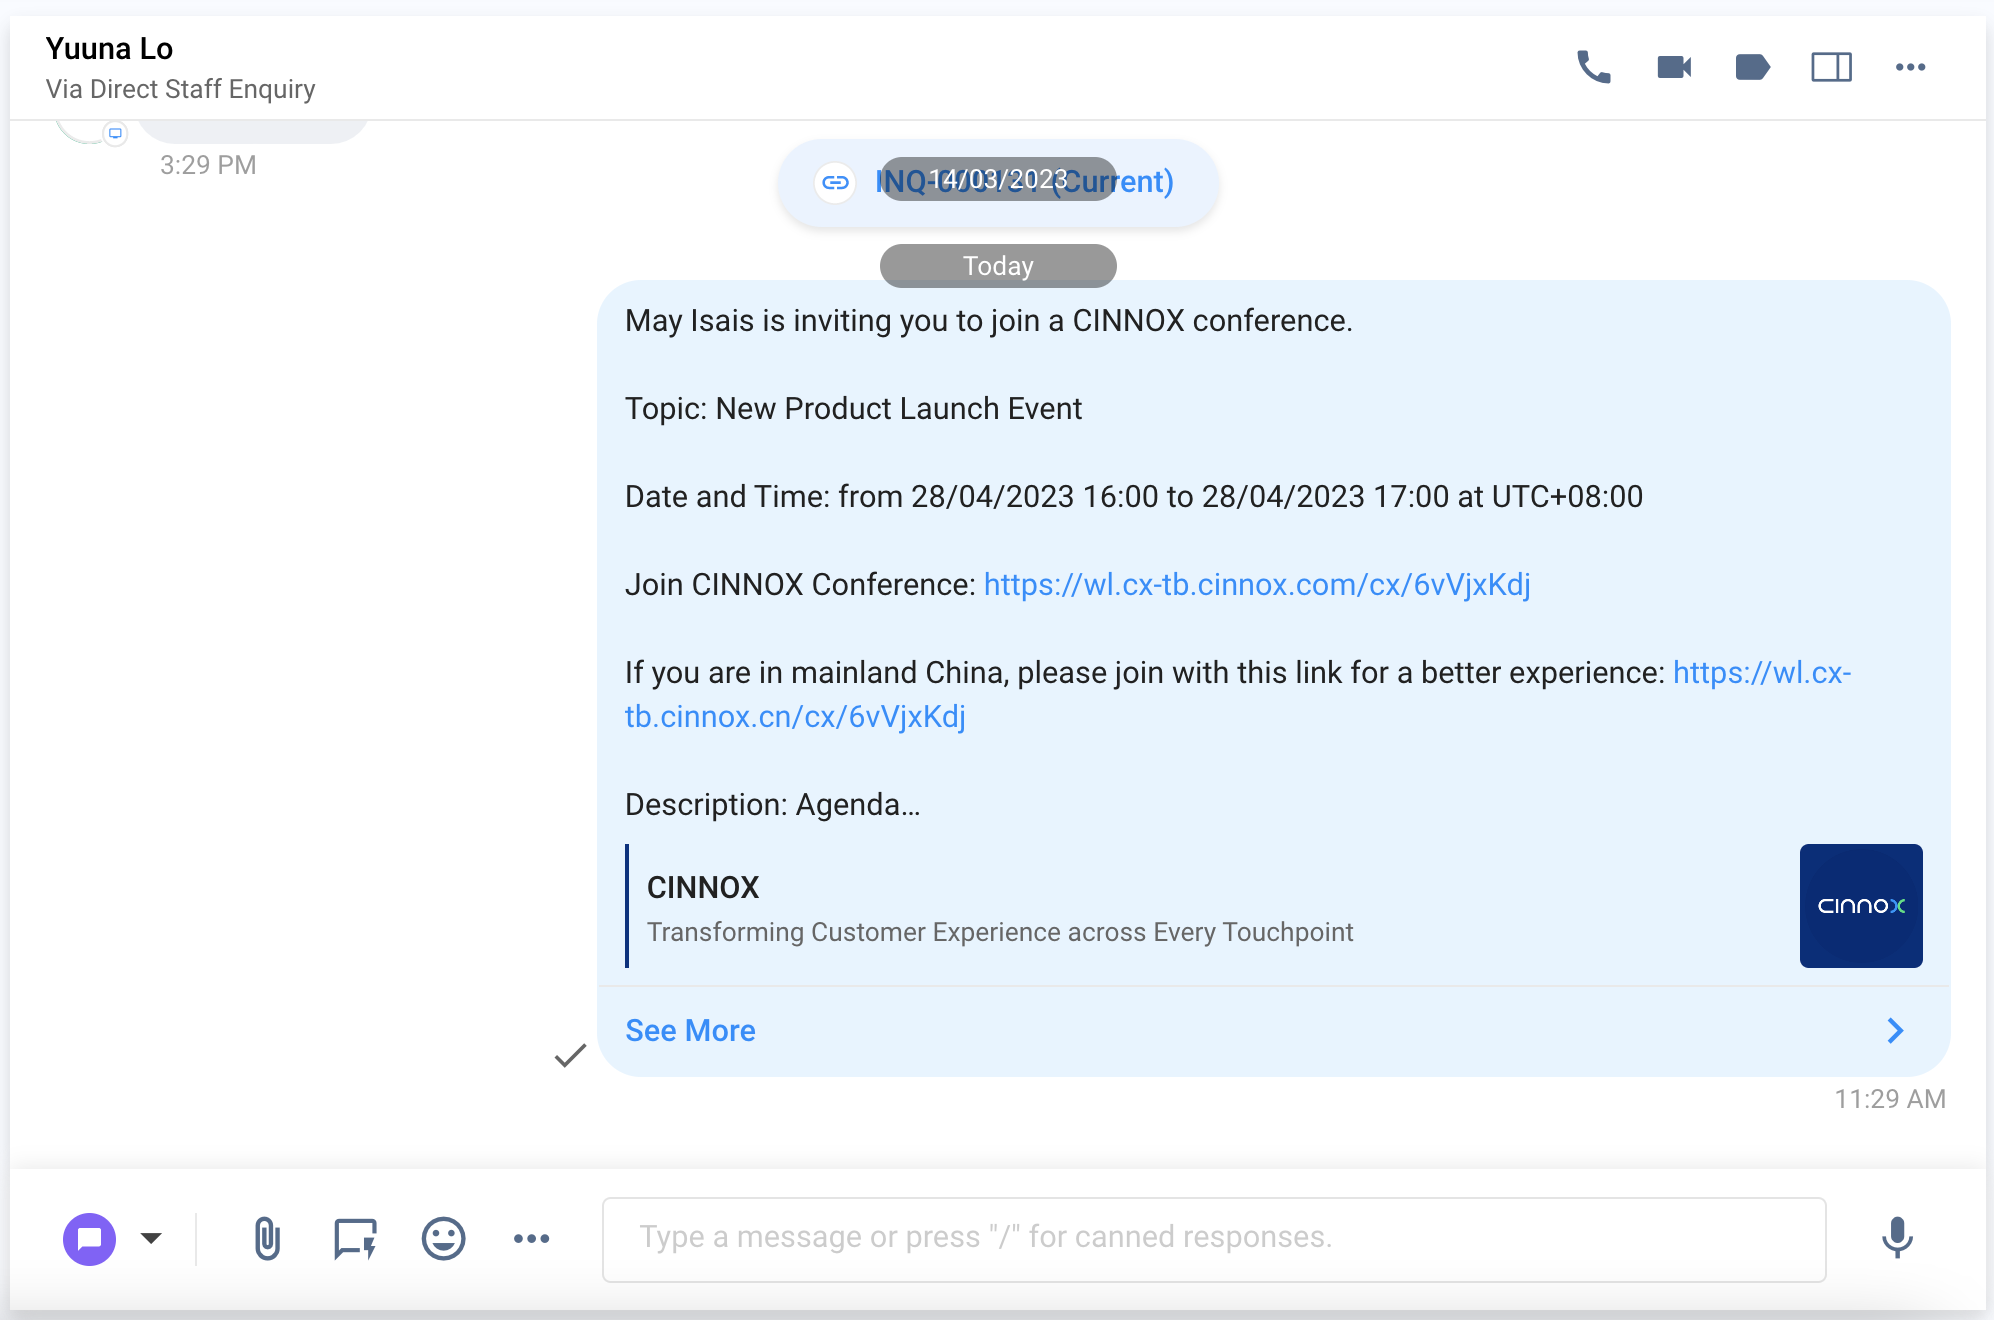Screen dimensions: 1994x1320
Task: Expand the channel selector dropdown arrow
Action: tap(151, 1238)
